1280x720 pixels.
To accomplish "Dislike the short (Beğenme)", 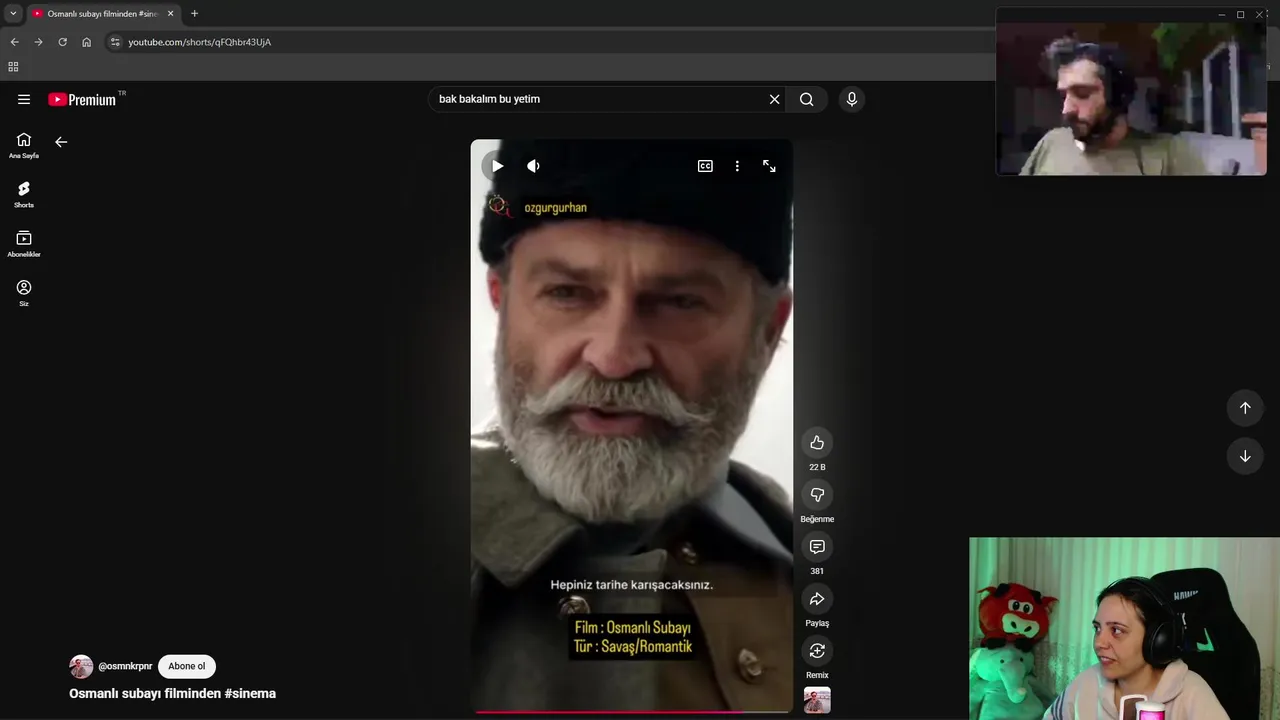I will (817, 495).
